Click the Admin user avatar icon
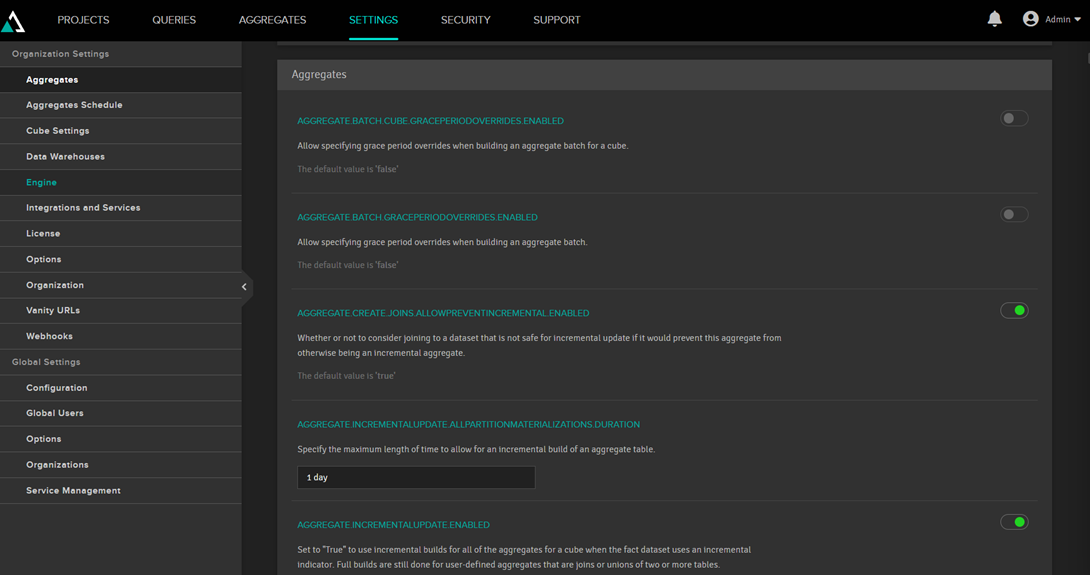This screenshot has width=1090, height=575. (x=1030, y=19)
